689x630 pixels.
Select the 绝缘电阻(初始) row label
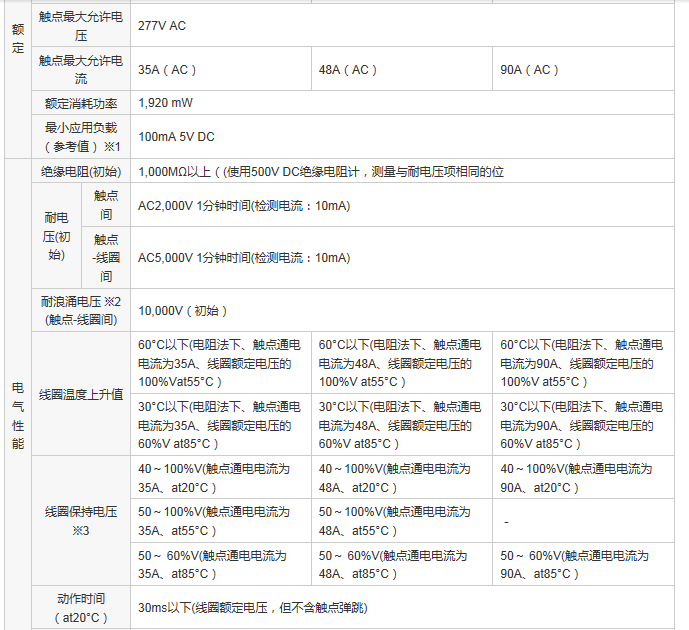click(81, 171)
